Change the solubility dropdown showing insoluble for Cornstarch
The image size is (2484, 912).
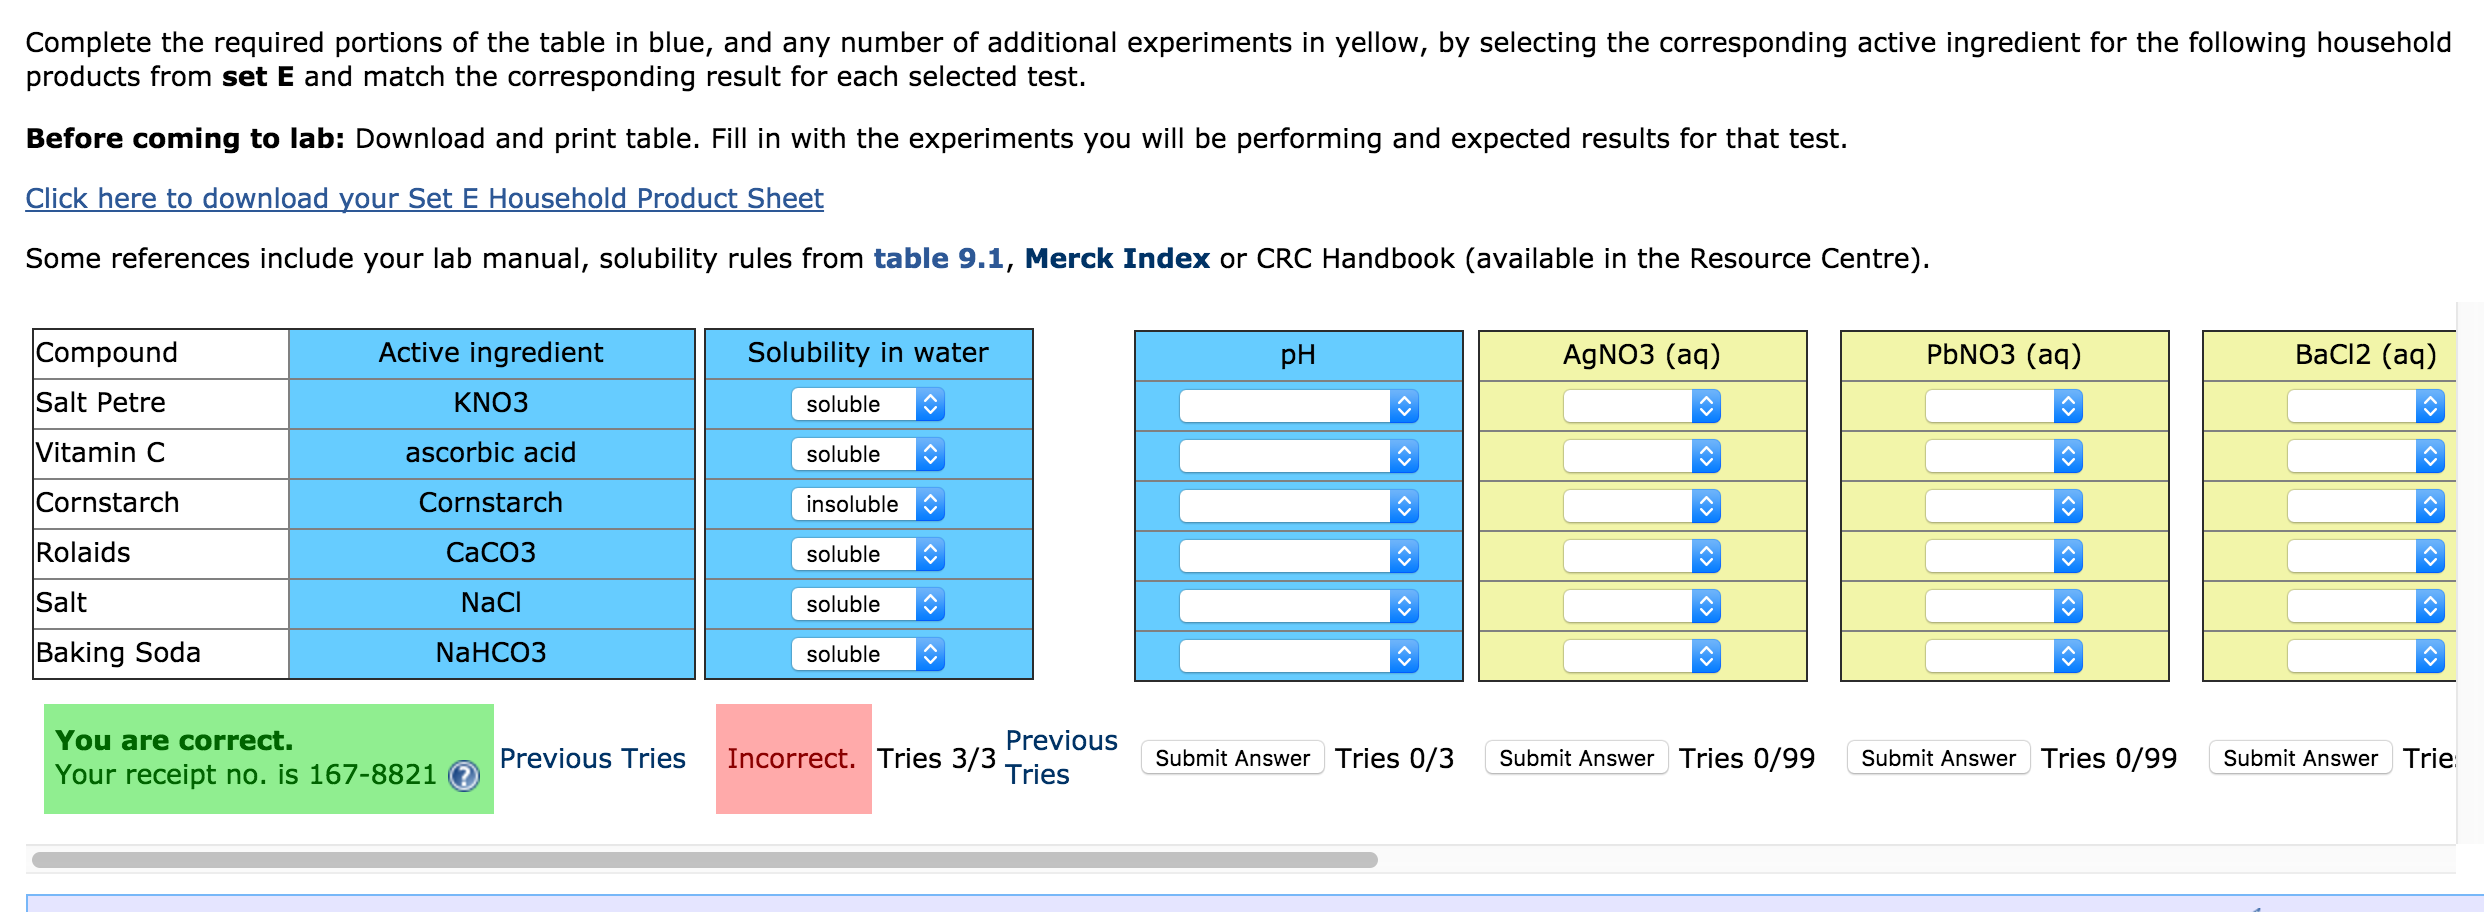[866, 504]
